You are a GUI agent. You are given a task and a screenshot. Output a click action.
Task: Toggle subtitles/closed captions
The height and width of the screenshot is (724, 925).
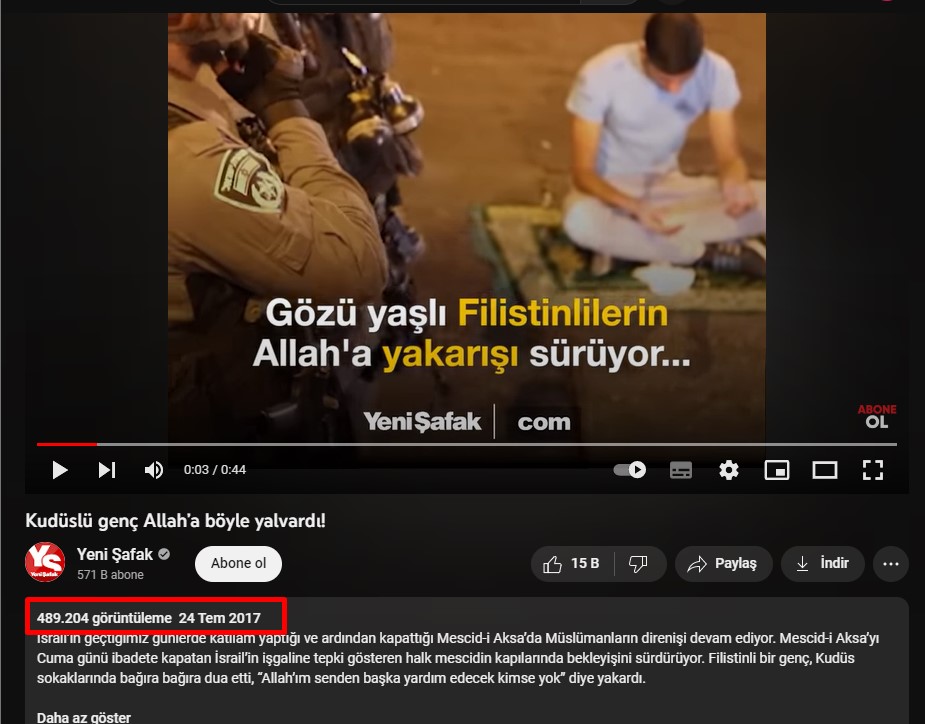[x=681, y=470]
